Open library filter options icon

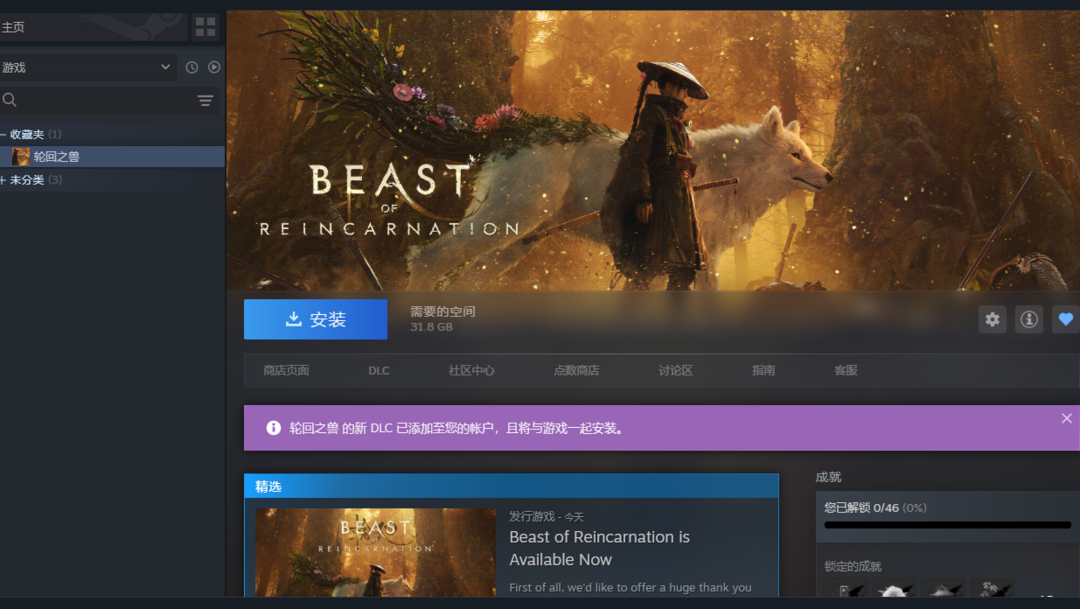[205, 101]
